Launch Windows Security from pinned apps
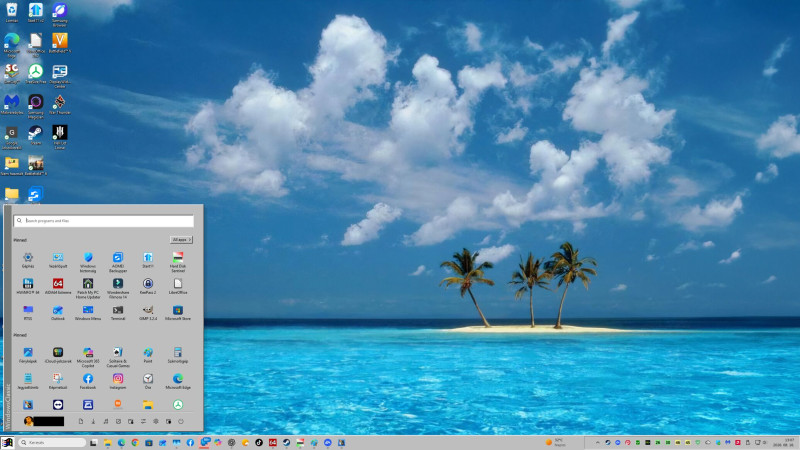800x450 pixels. 88,262
